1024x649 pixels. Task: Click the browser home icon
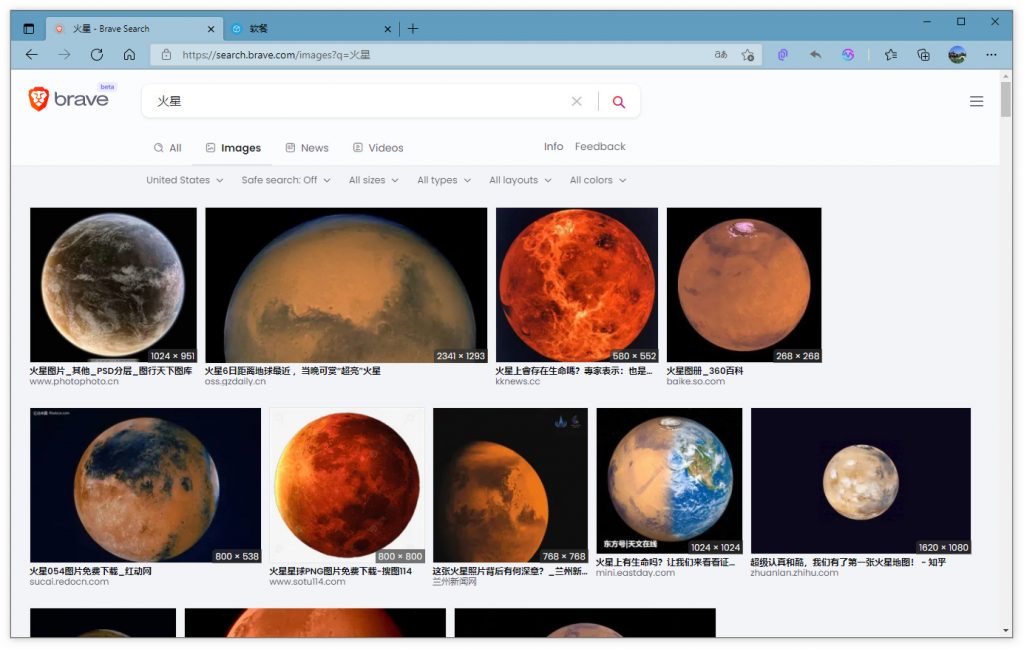point(129,55)
